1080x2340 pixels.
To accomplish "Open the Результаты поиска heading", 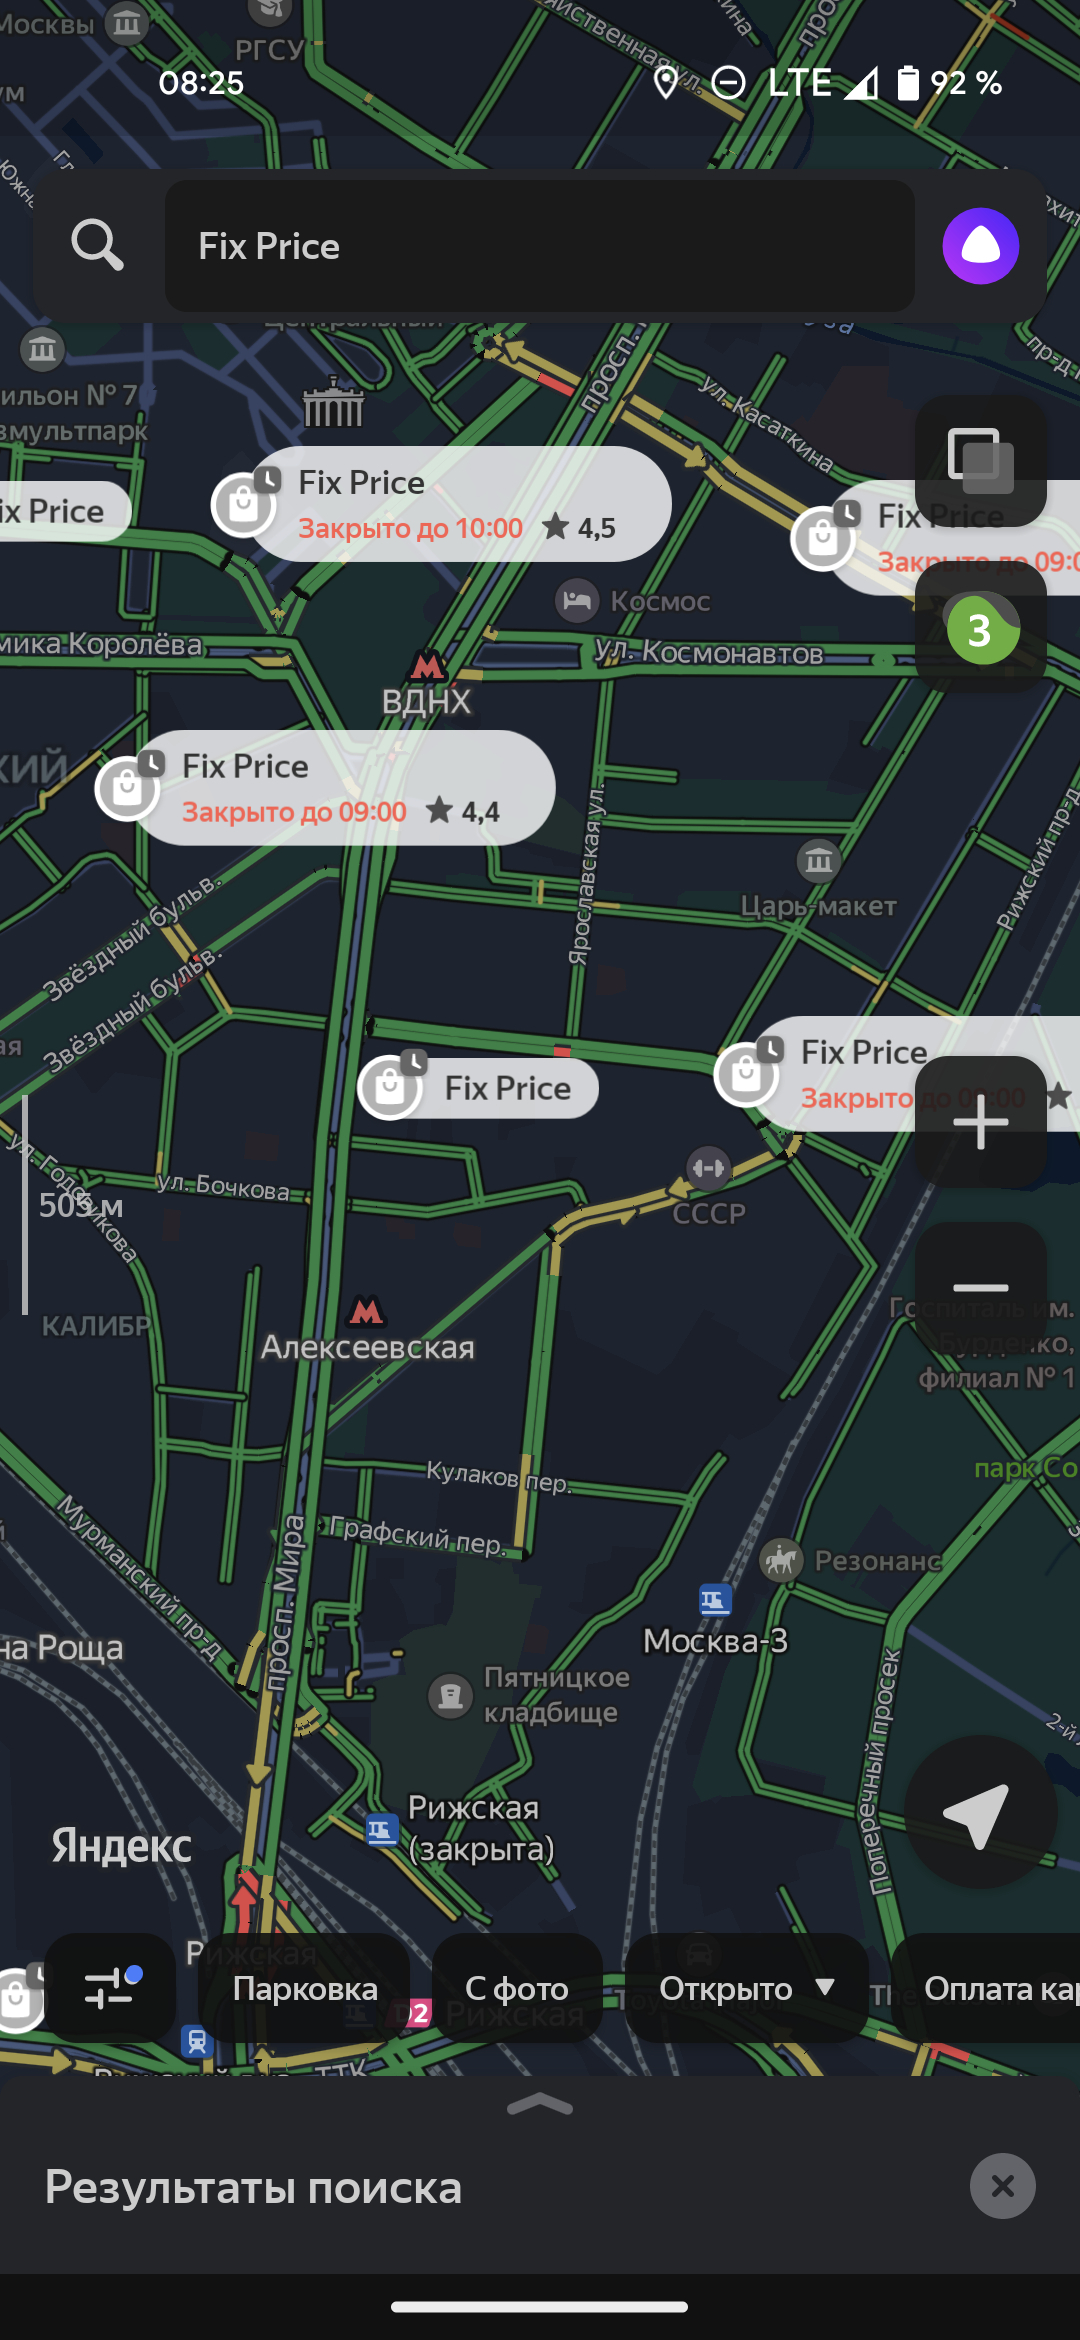I will (x=253, y=2187).
